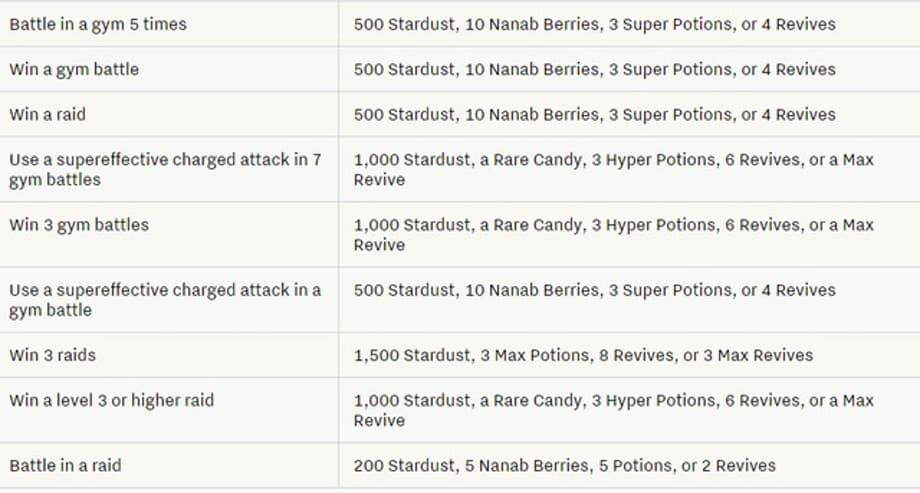Viewport: 920px width, 493px height.
Task: Click the "Battle in a gym 5 times" cell
Action: (97, 24)
